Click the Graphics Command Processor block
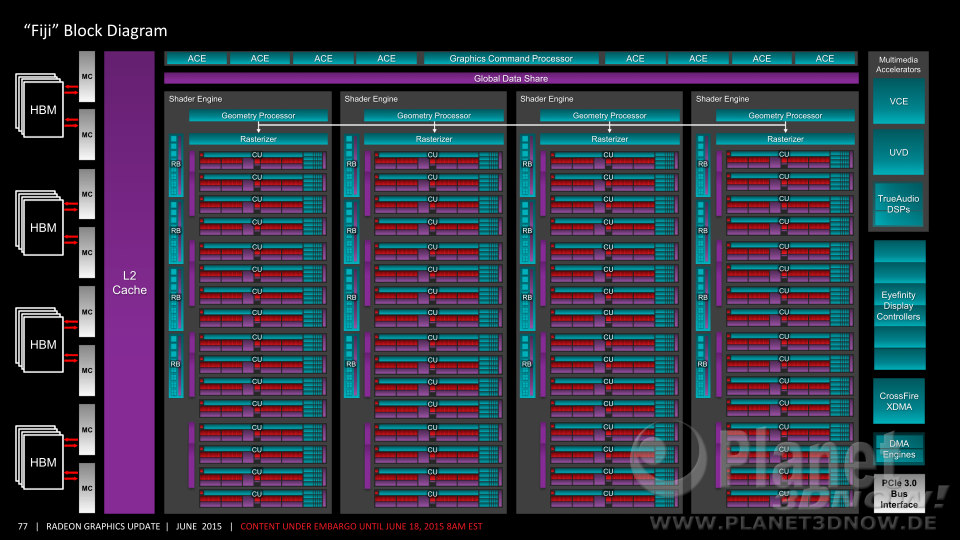Viewport: 960px width, 540px height. click(x=511, y=58)
